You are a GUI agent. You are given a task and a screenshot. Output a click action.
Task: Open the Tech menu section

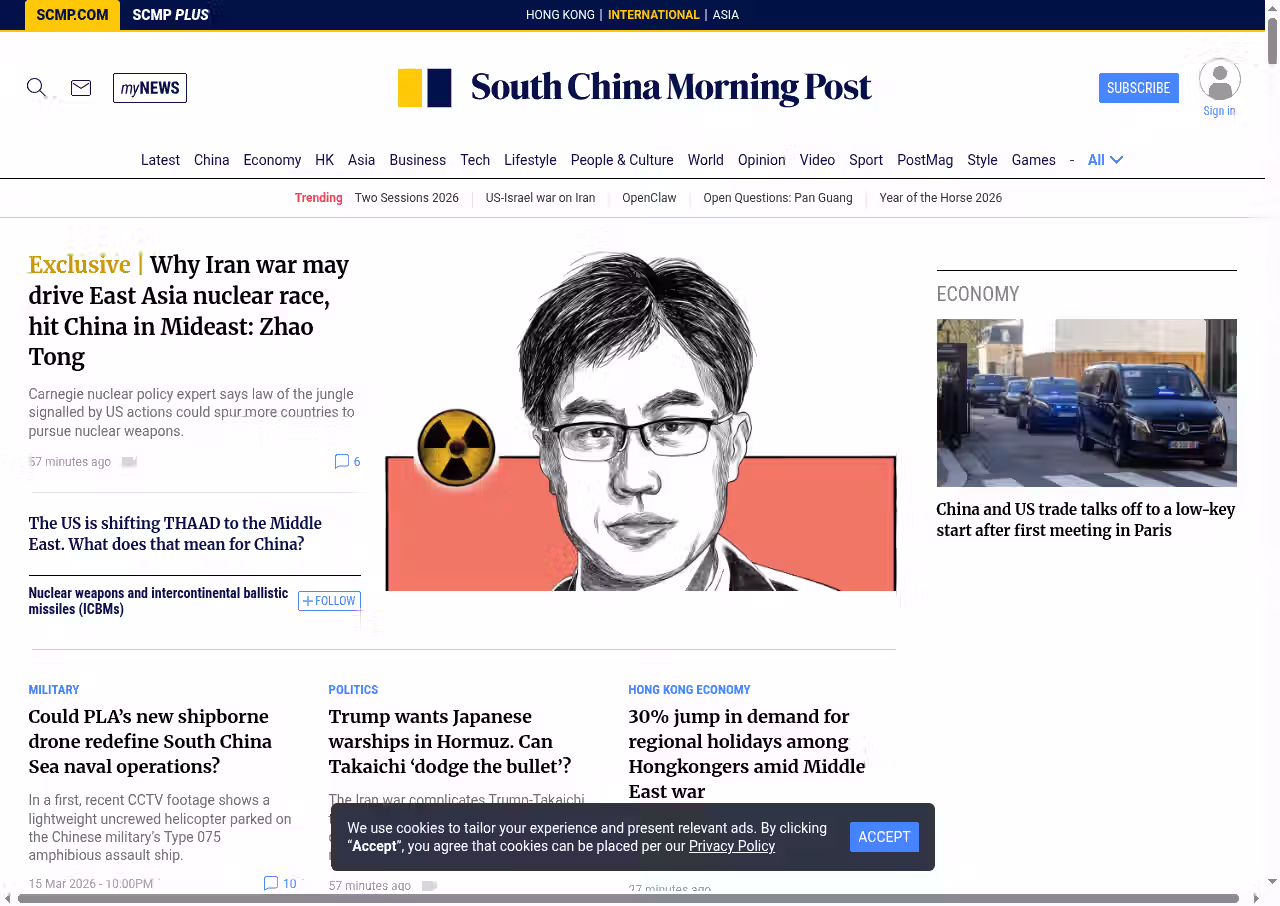(475, 160)
